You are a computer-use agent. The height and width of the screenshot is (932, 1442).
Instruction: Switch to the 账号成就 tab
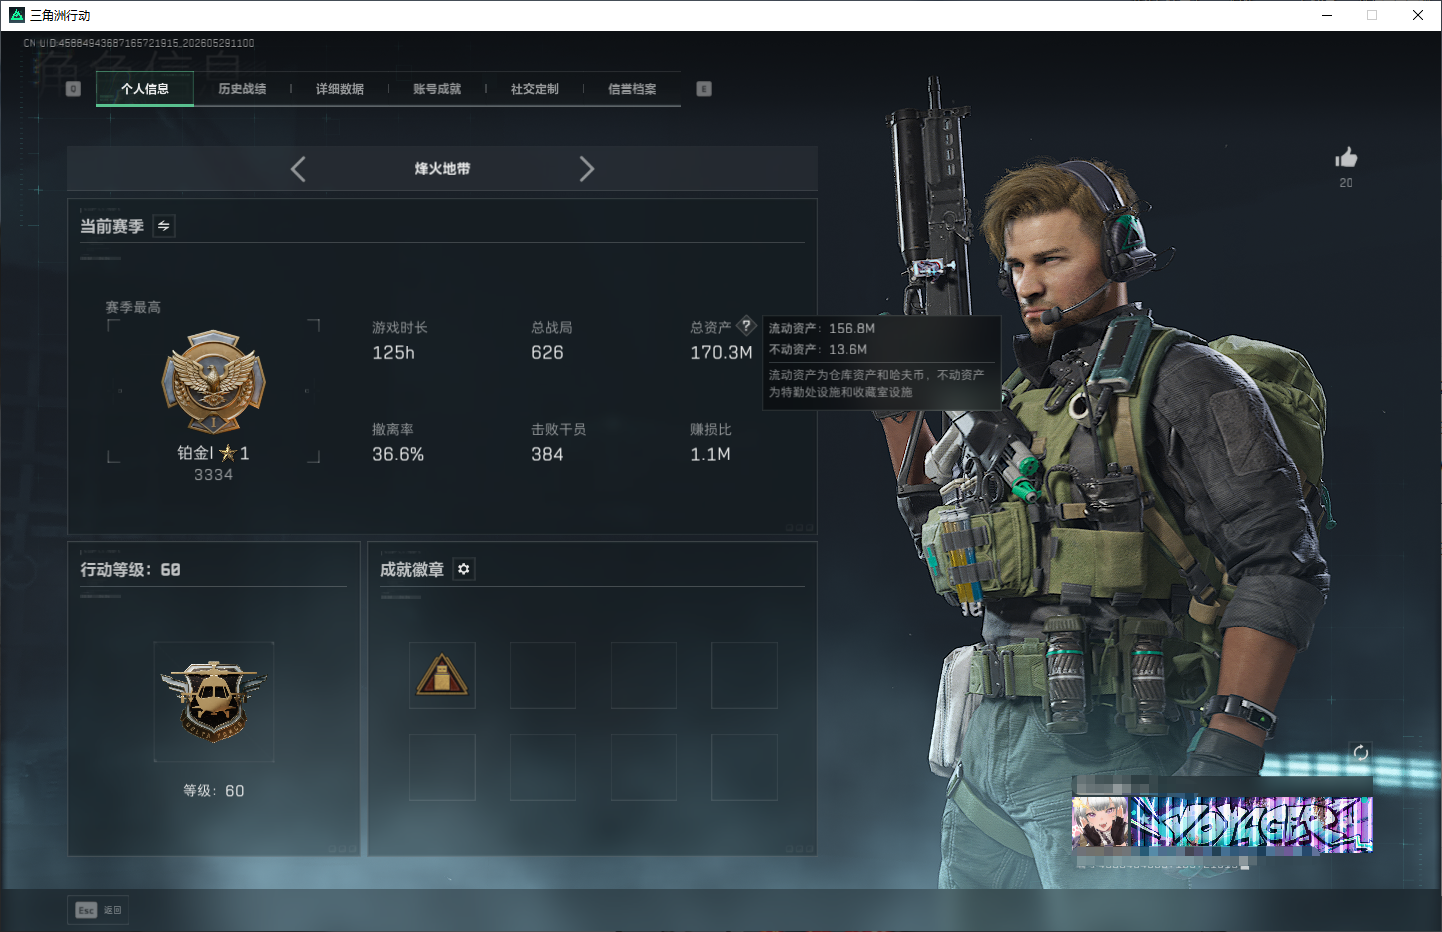(x=437, y=89)
